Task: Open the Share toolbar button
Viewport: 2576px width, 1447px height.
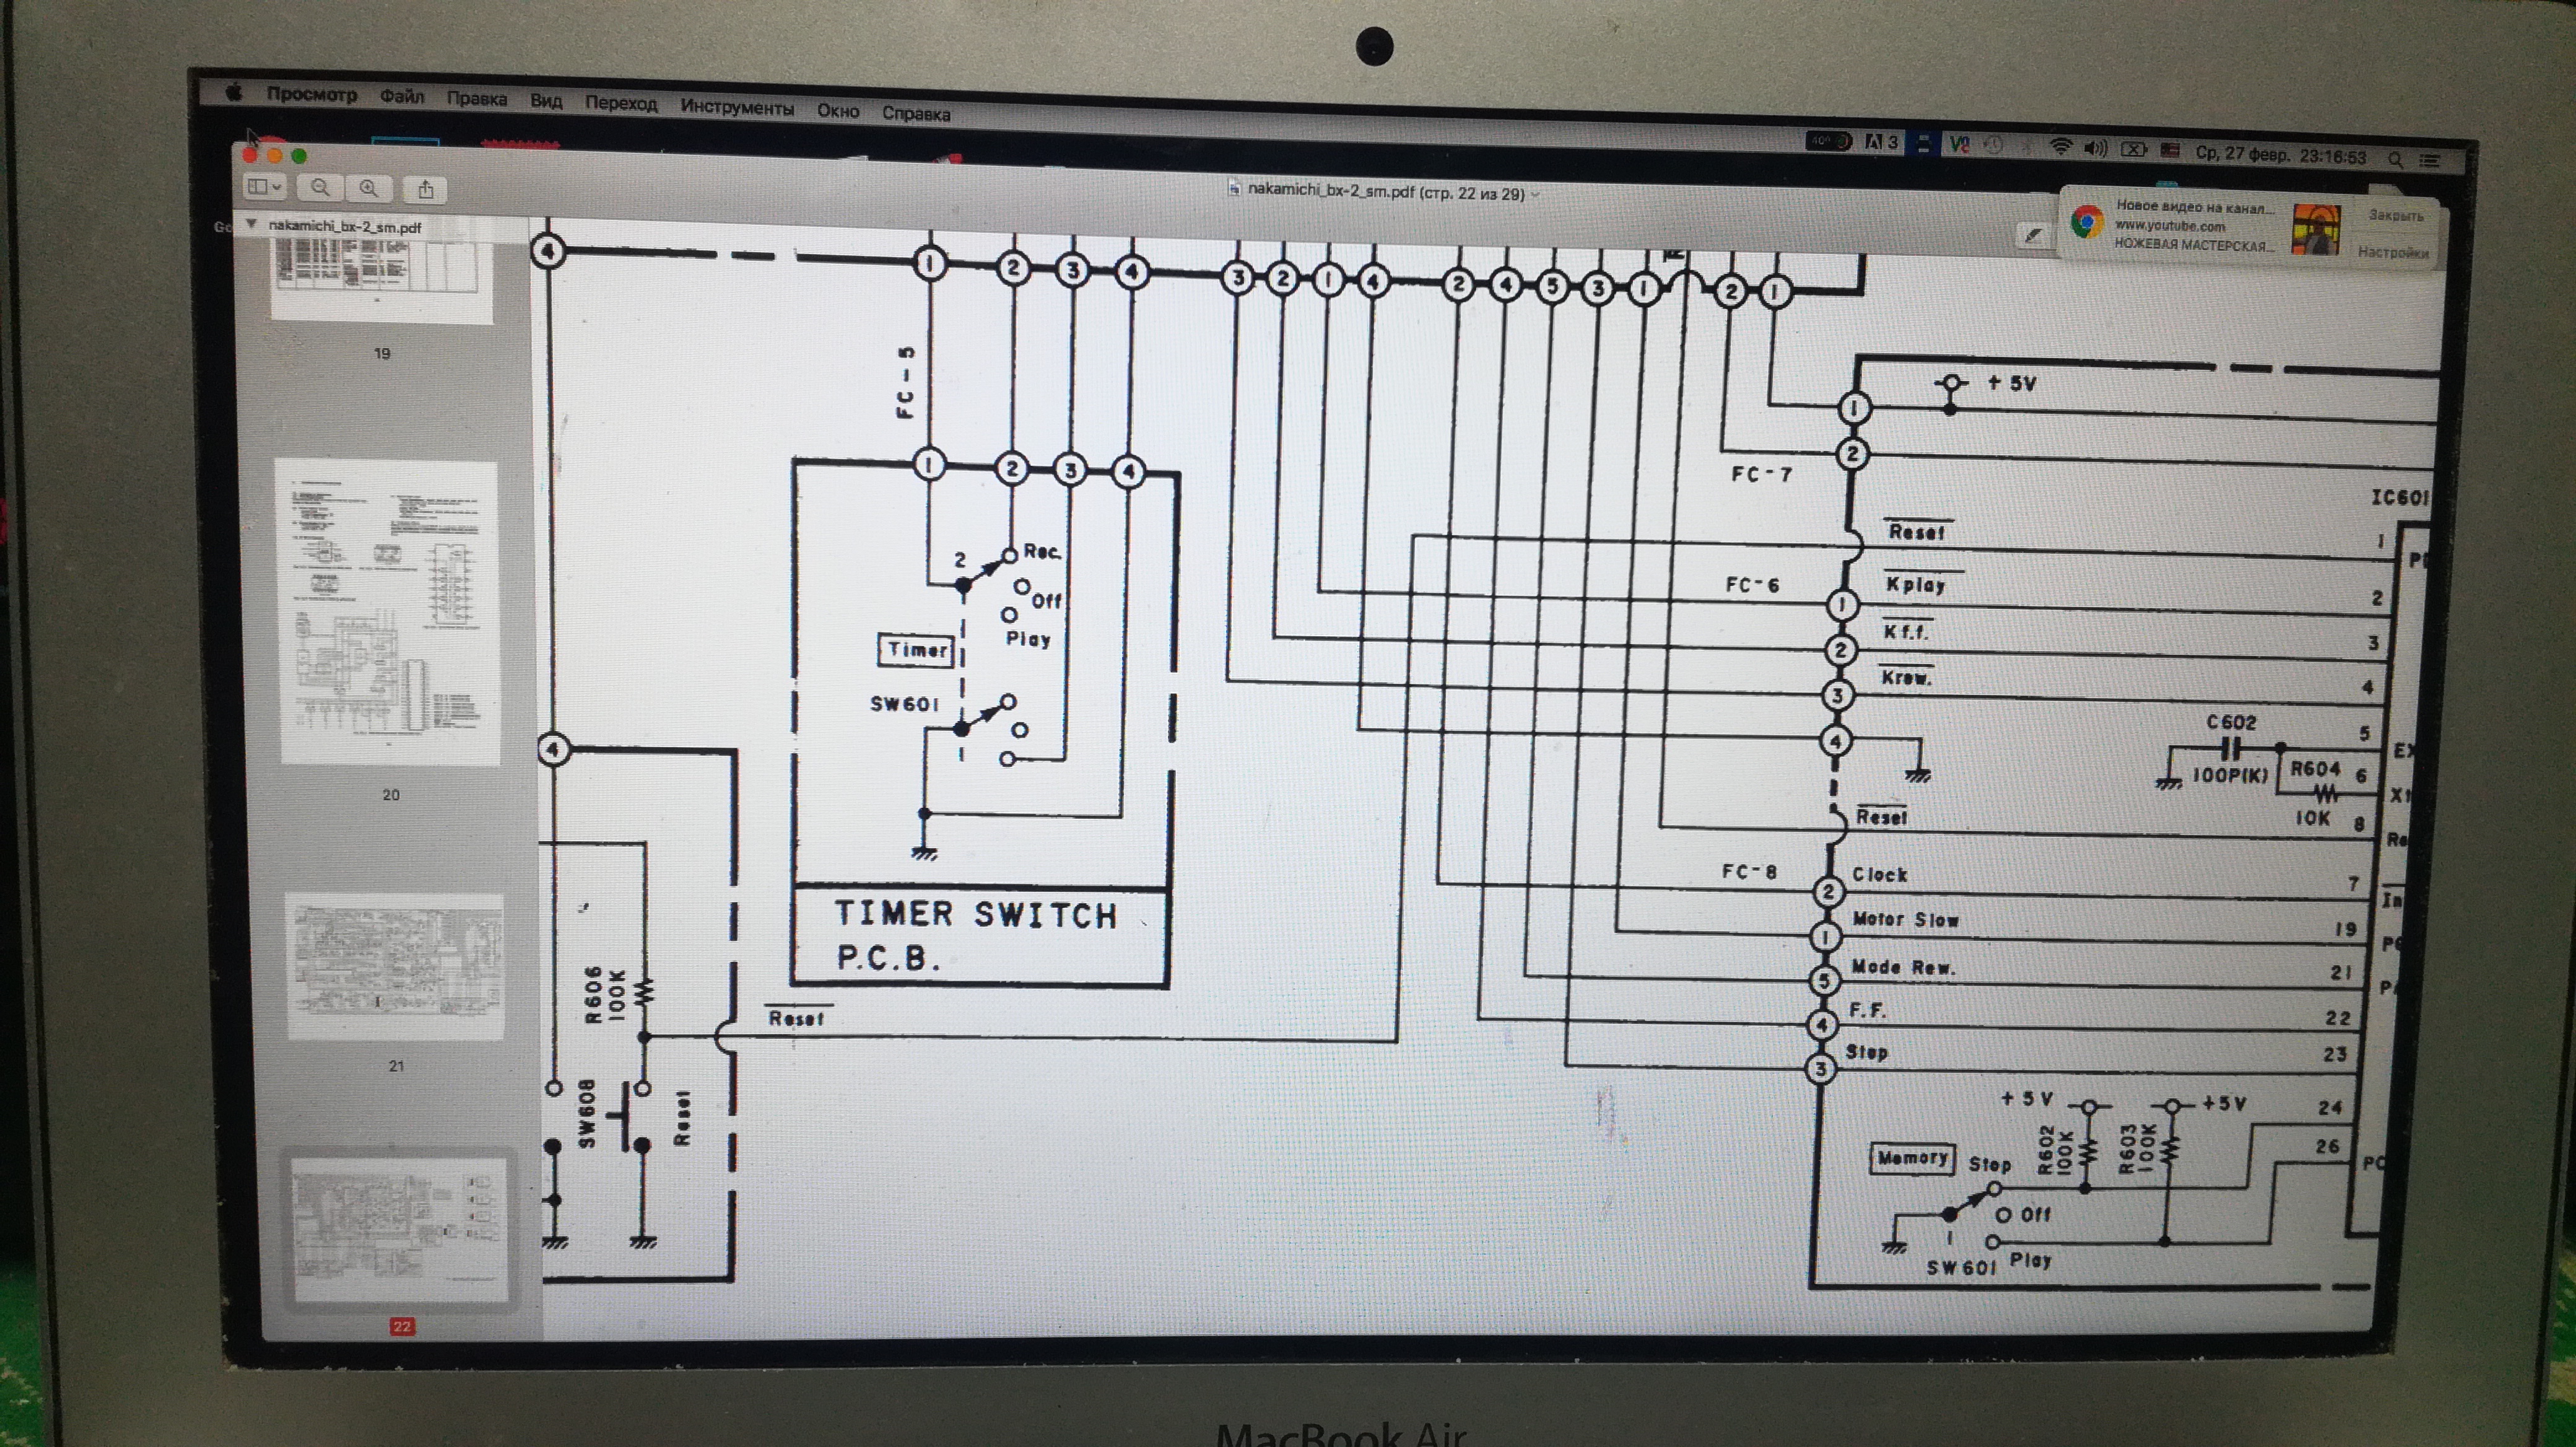Action: tap(426, 189)
